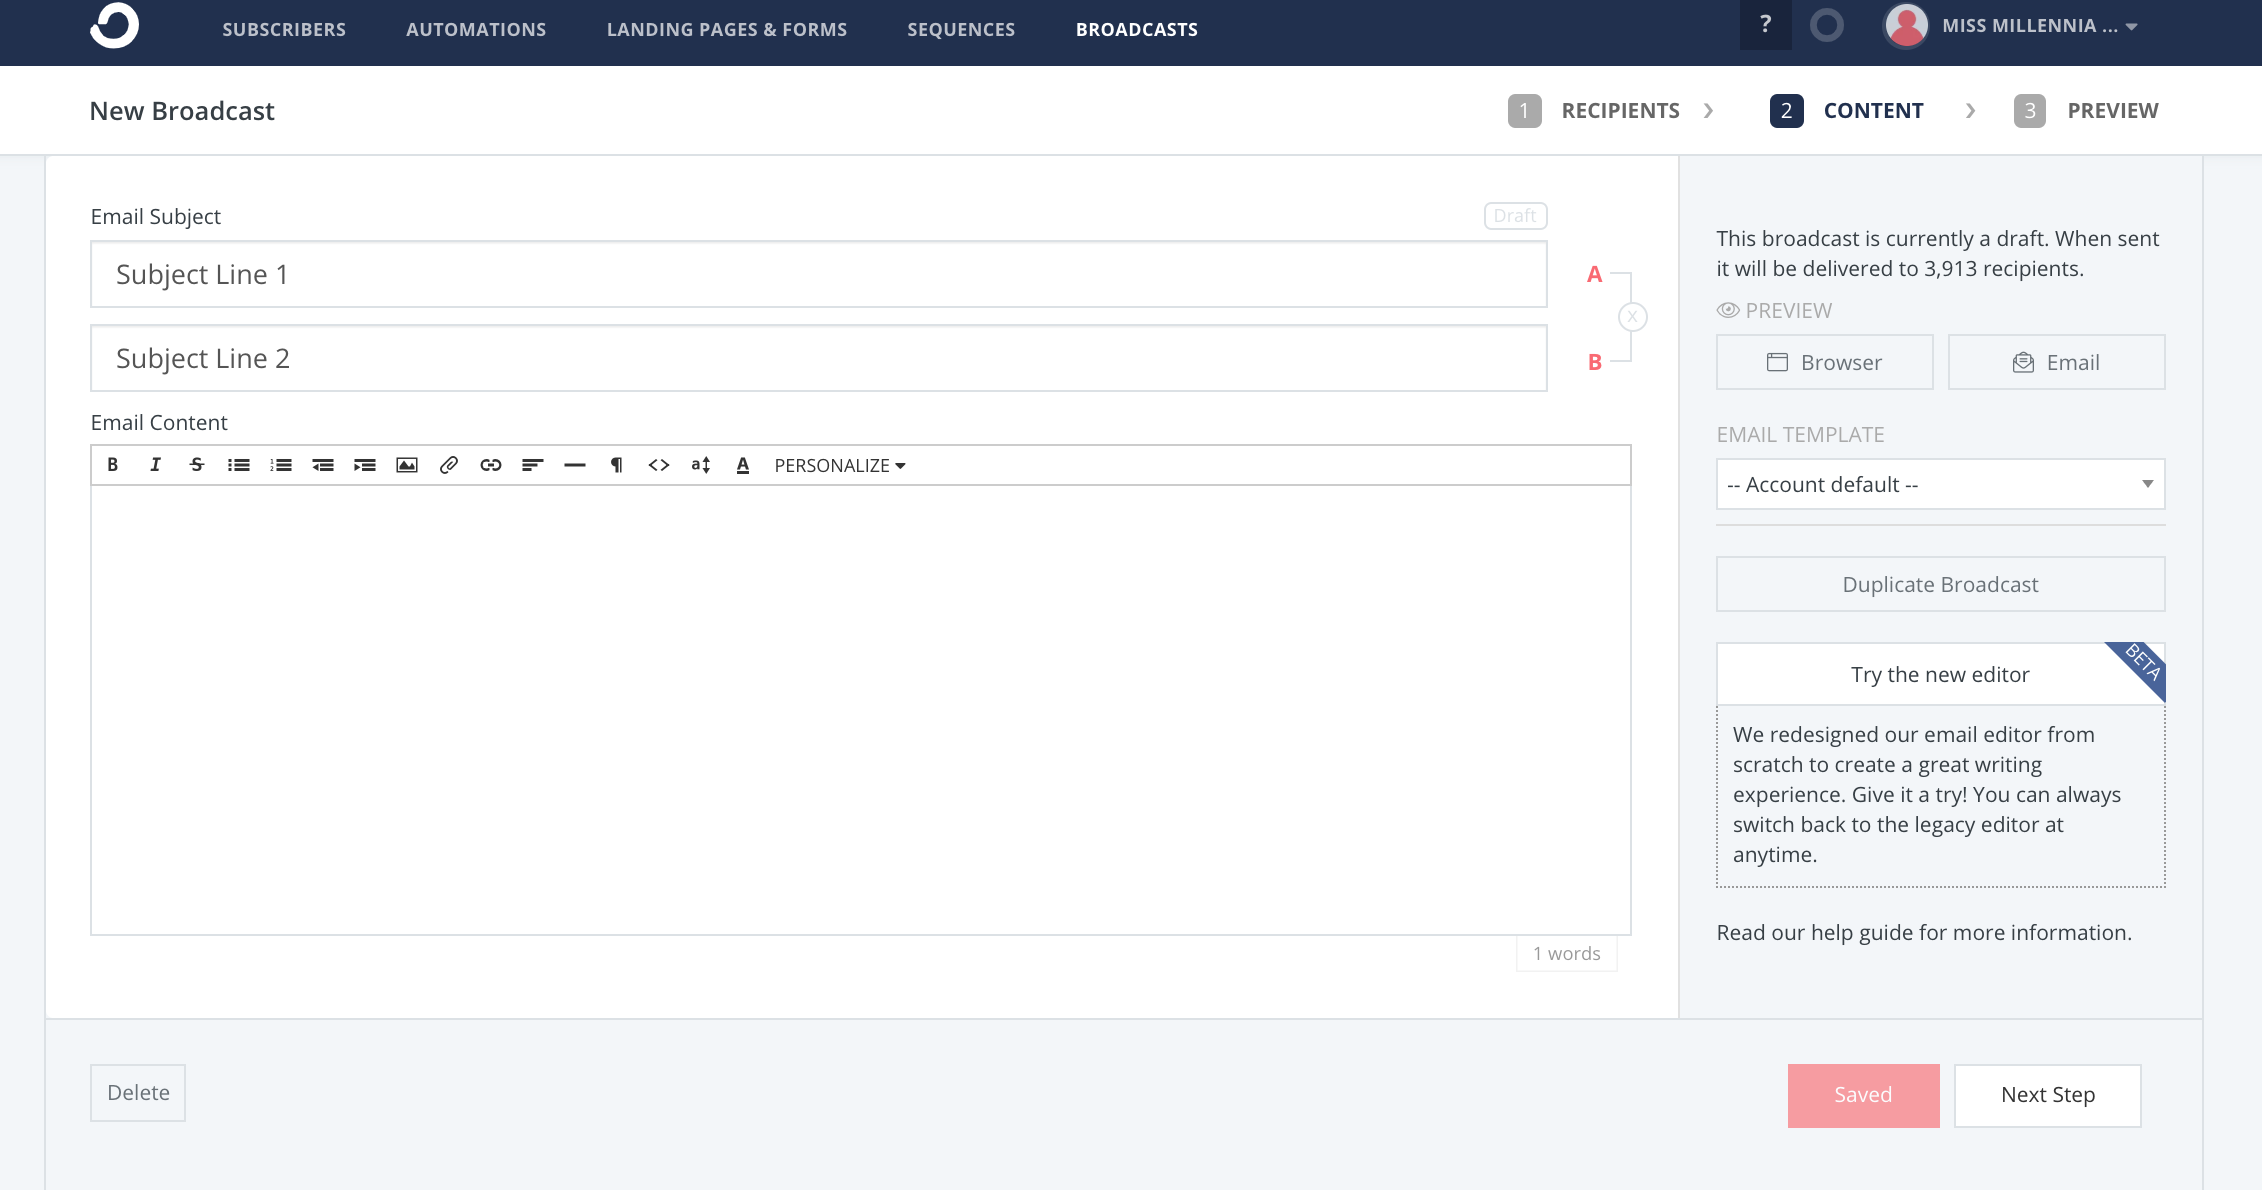Remove the A/B test split variant
The height and width of the screenshot is (1190, 2262).
(x=1632, y=316)
